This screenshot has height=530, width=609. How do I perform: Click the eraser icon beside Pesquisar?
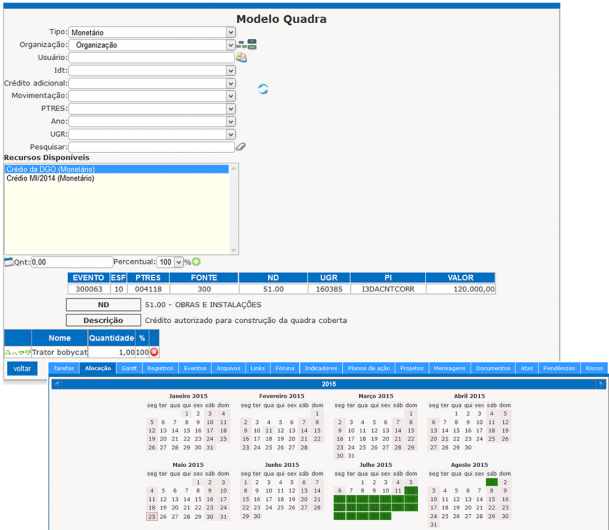coord(241,146)
